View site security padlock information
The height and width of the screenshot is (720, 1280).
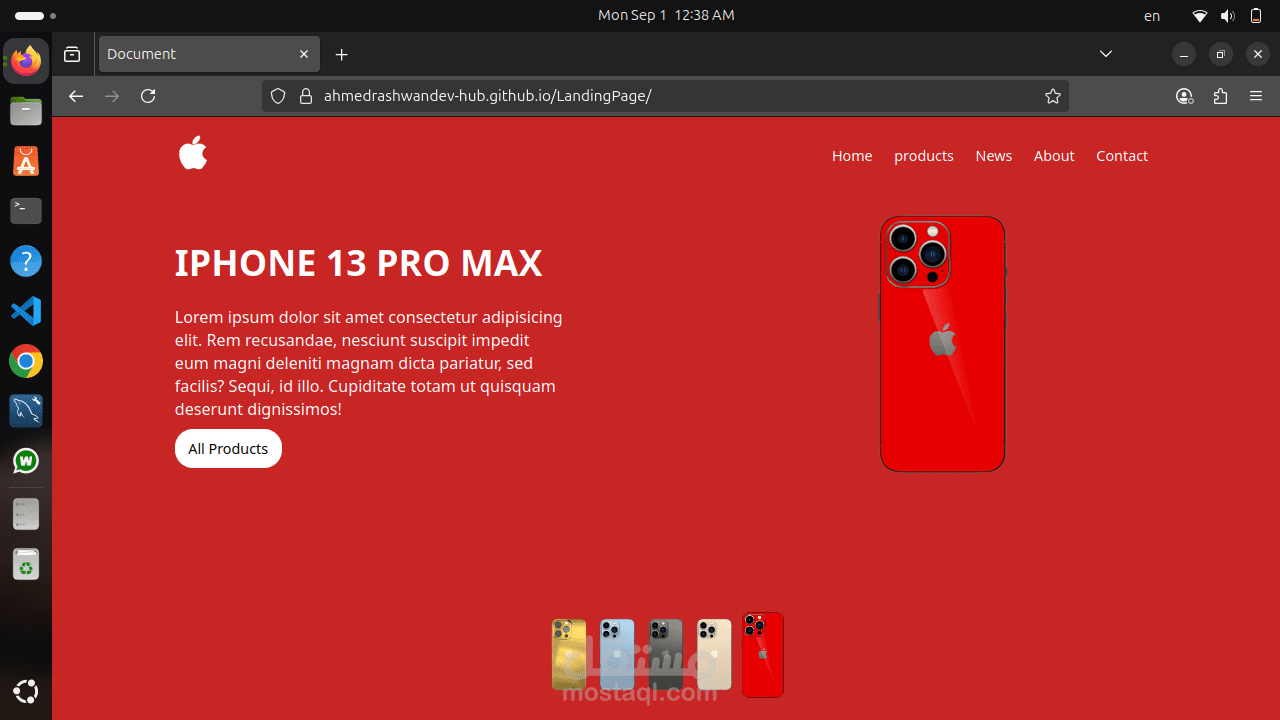click(306, 96)
